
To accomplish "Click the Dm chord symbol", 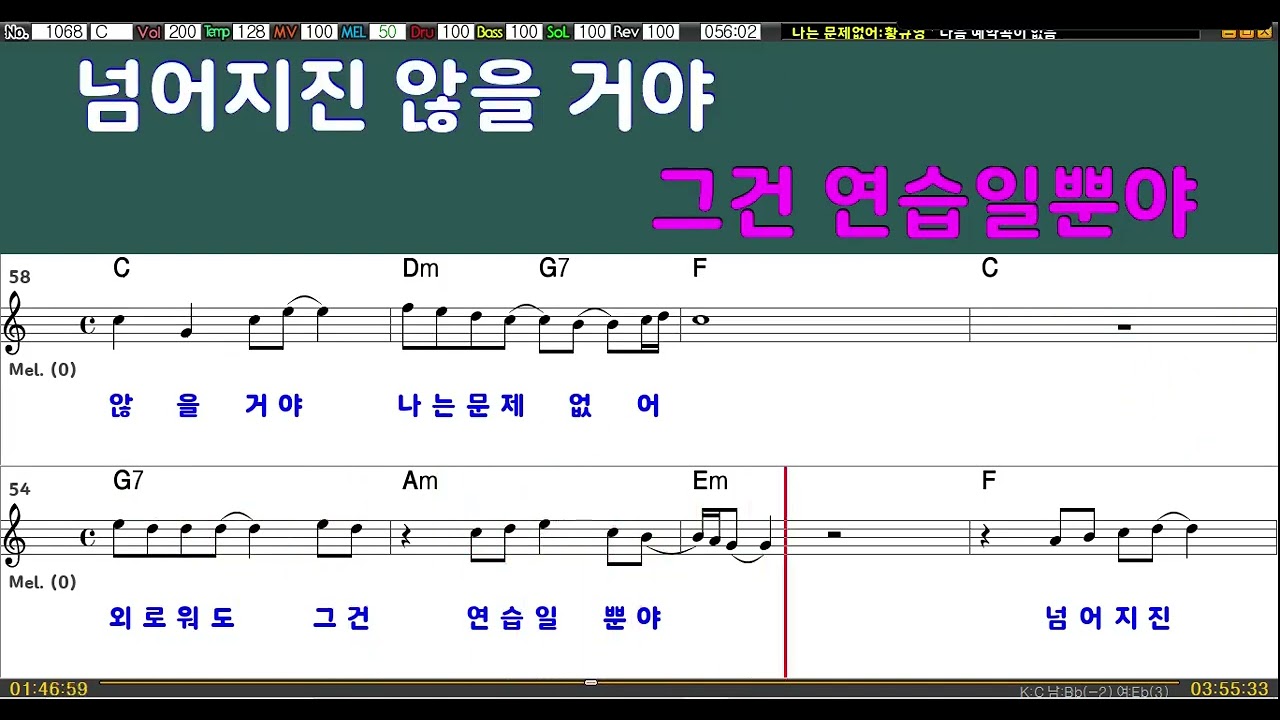I will click(420, 268).
